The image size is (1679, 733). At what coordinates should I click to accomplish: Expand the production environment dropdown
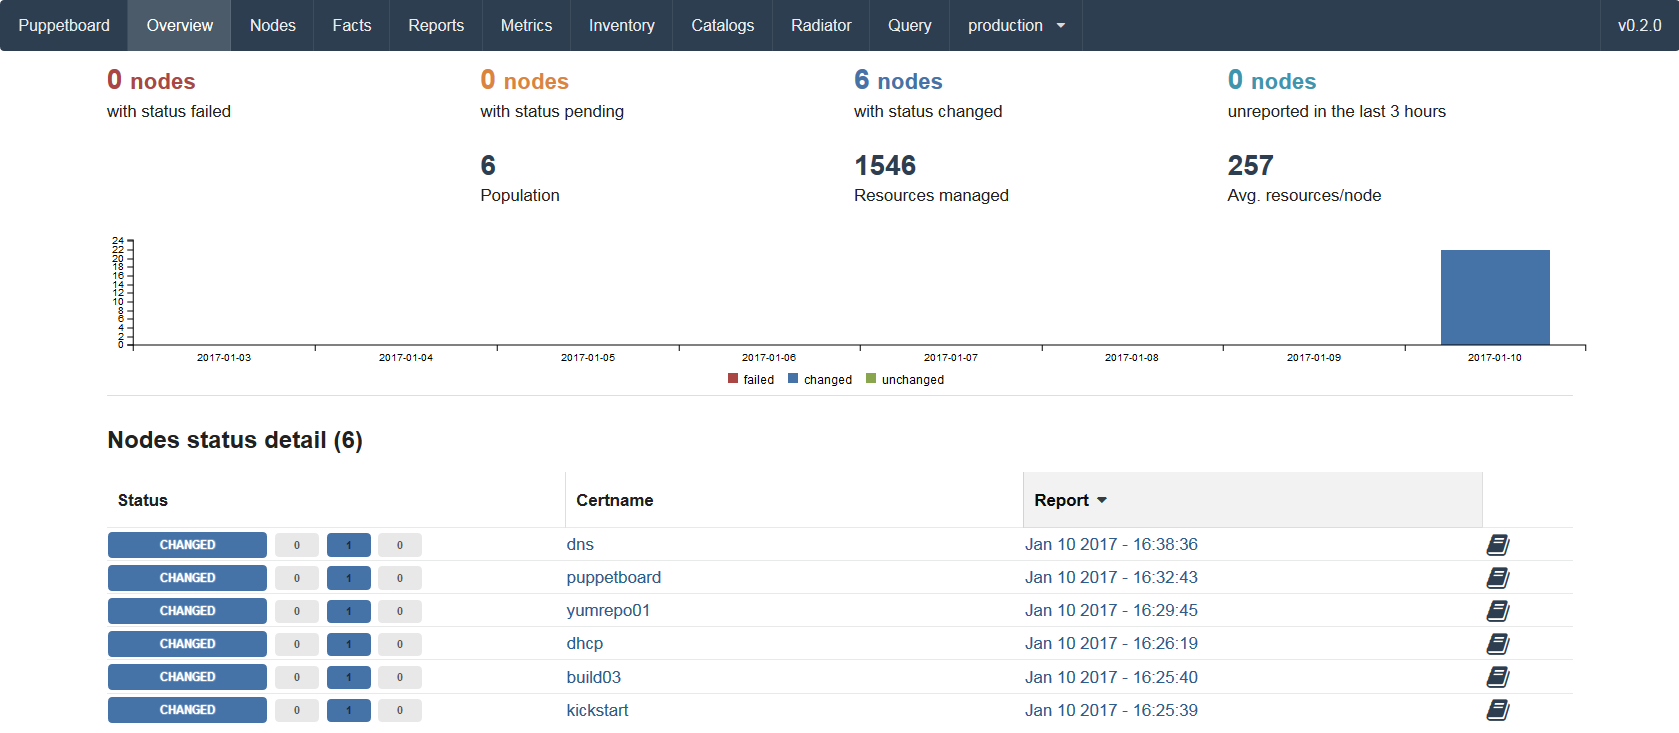point(1015,25)
